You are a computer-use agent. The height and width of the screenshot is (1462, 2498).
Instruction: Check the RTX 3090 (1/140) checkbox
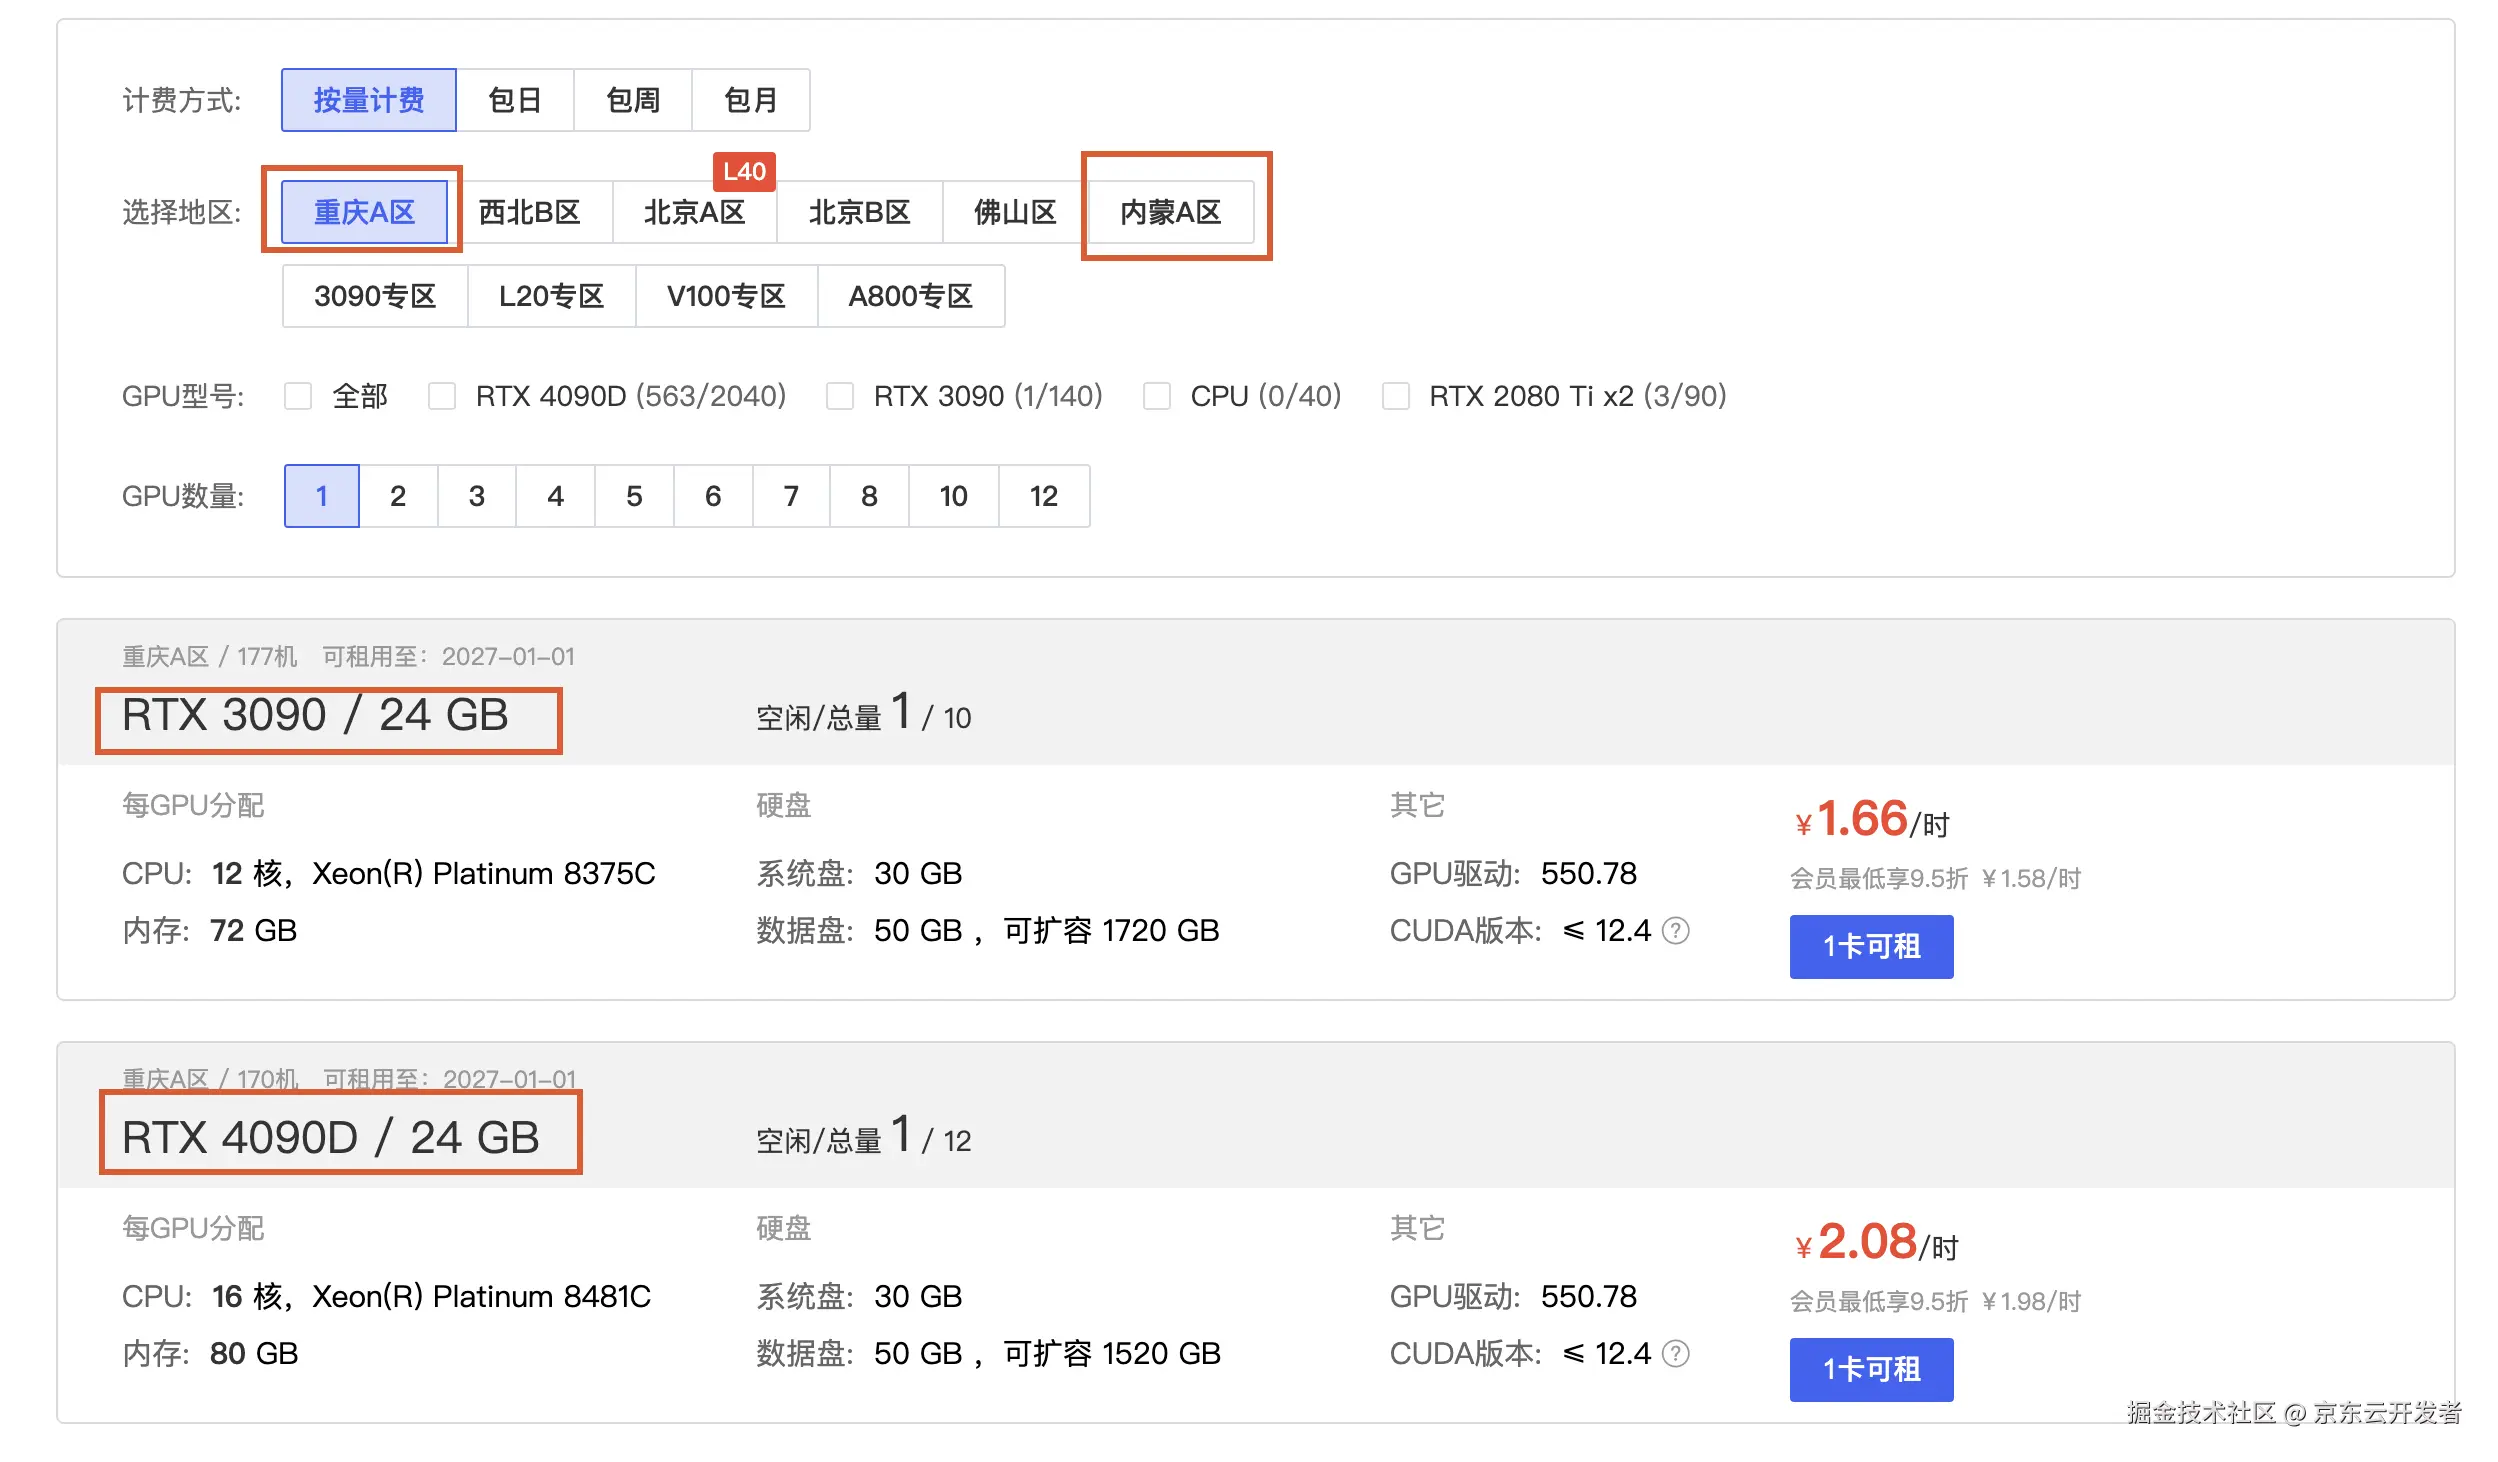click(840, 396)
